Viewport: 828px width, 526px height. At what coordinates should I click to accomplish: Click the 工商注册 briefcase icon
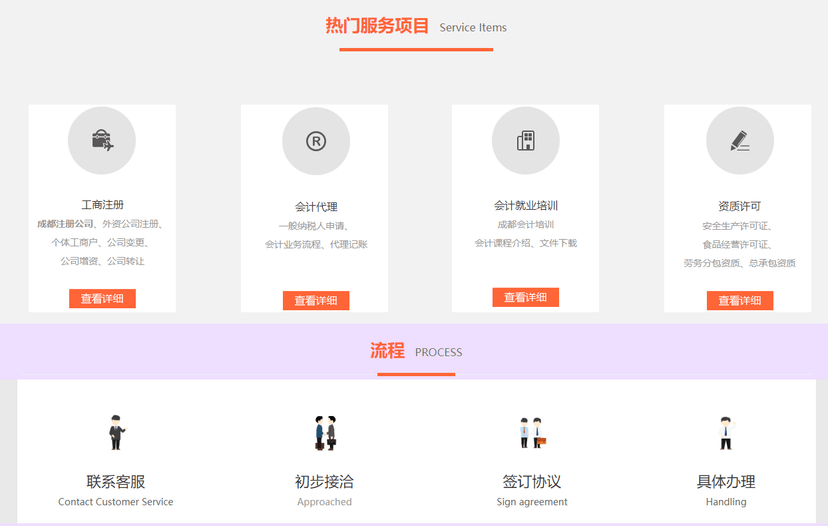point(102,141)
